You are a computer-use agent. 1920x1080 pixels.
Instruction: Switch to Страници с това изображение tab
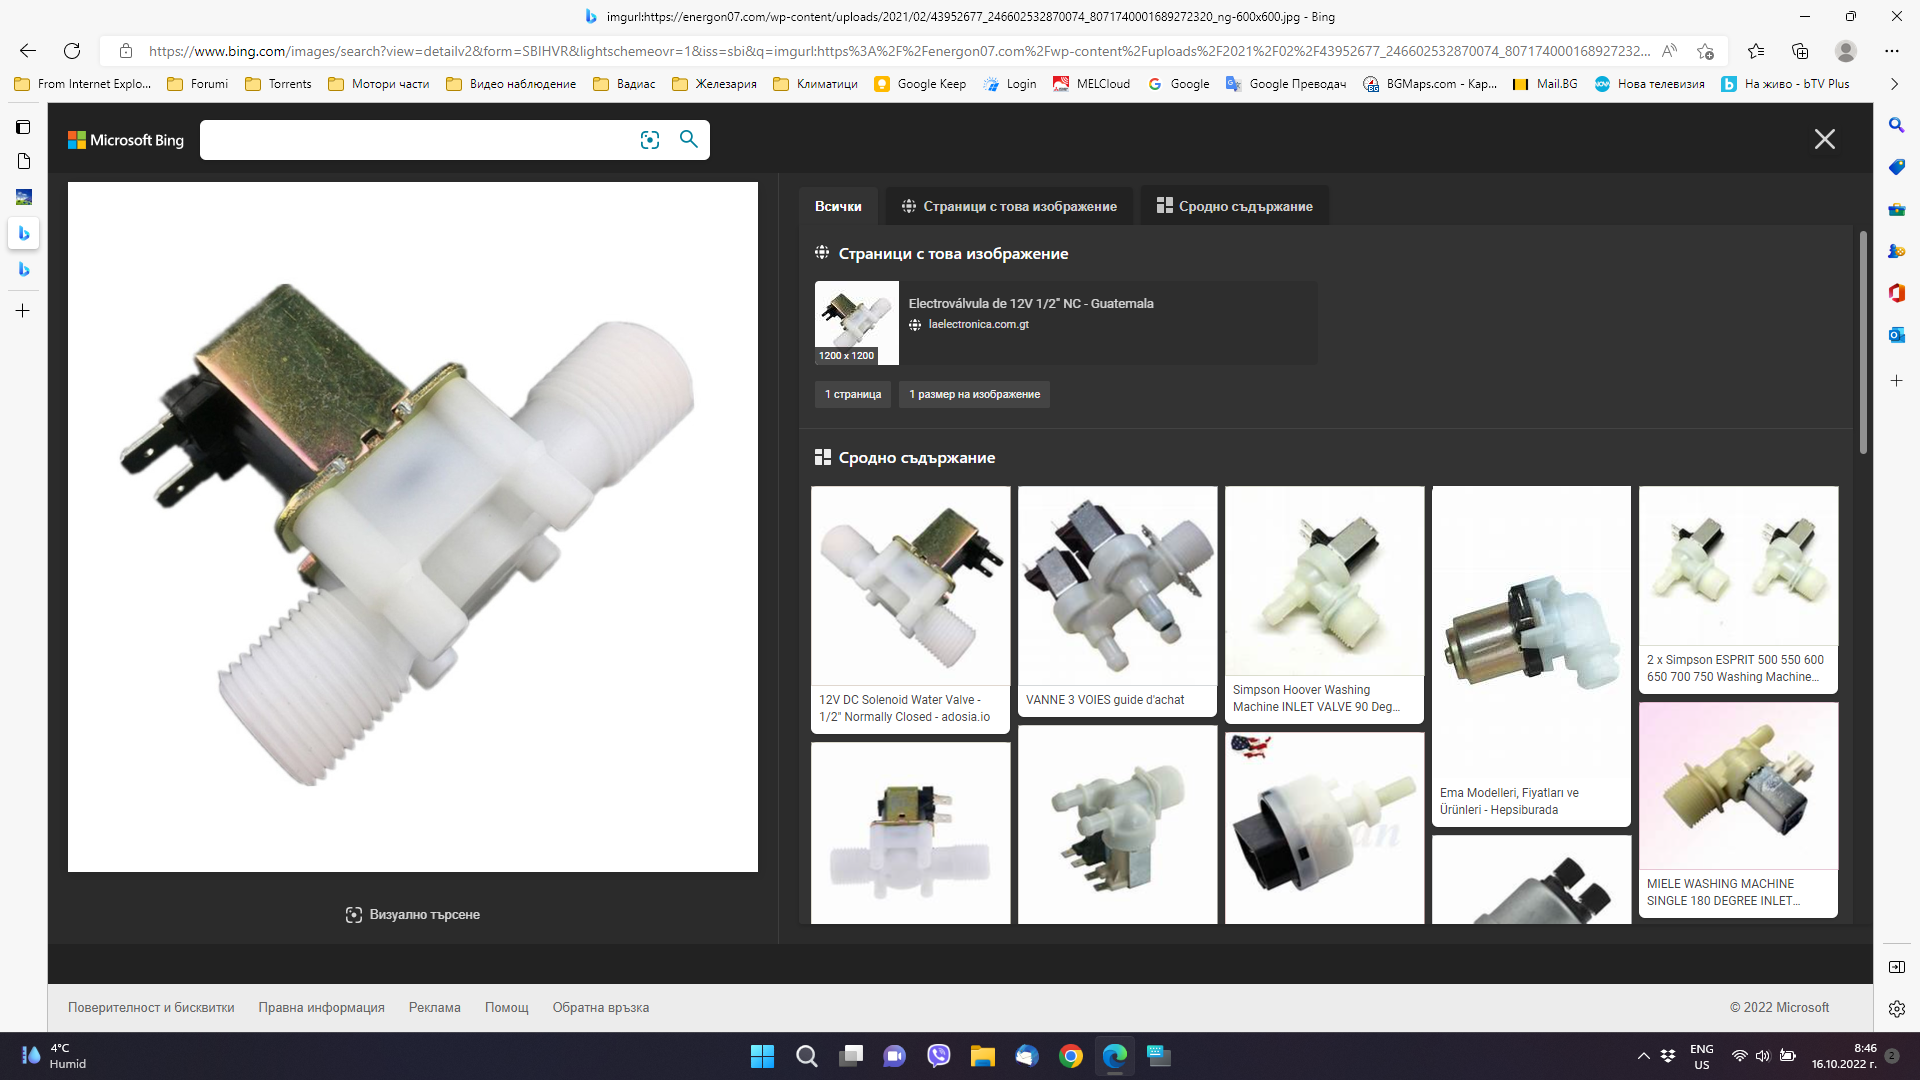pos(1009,206)
